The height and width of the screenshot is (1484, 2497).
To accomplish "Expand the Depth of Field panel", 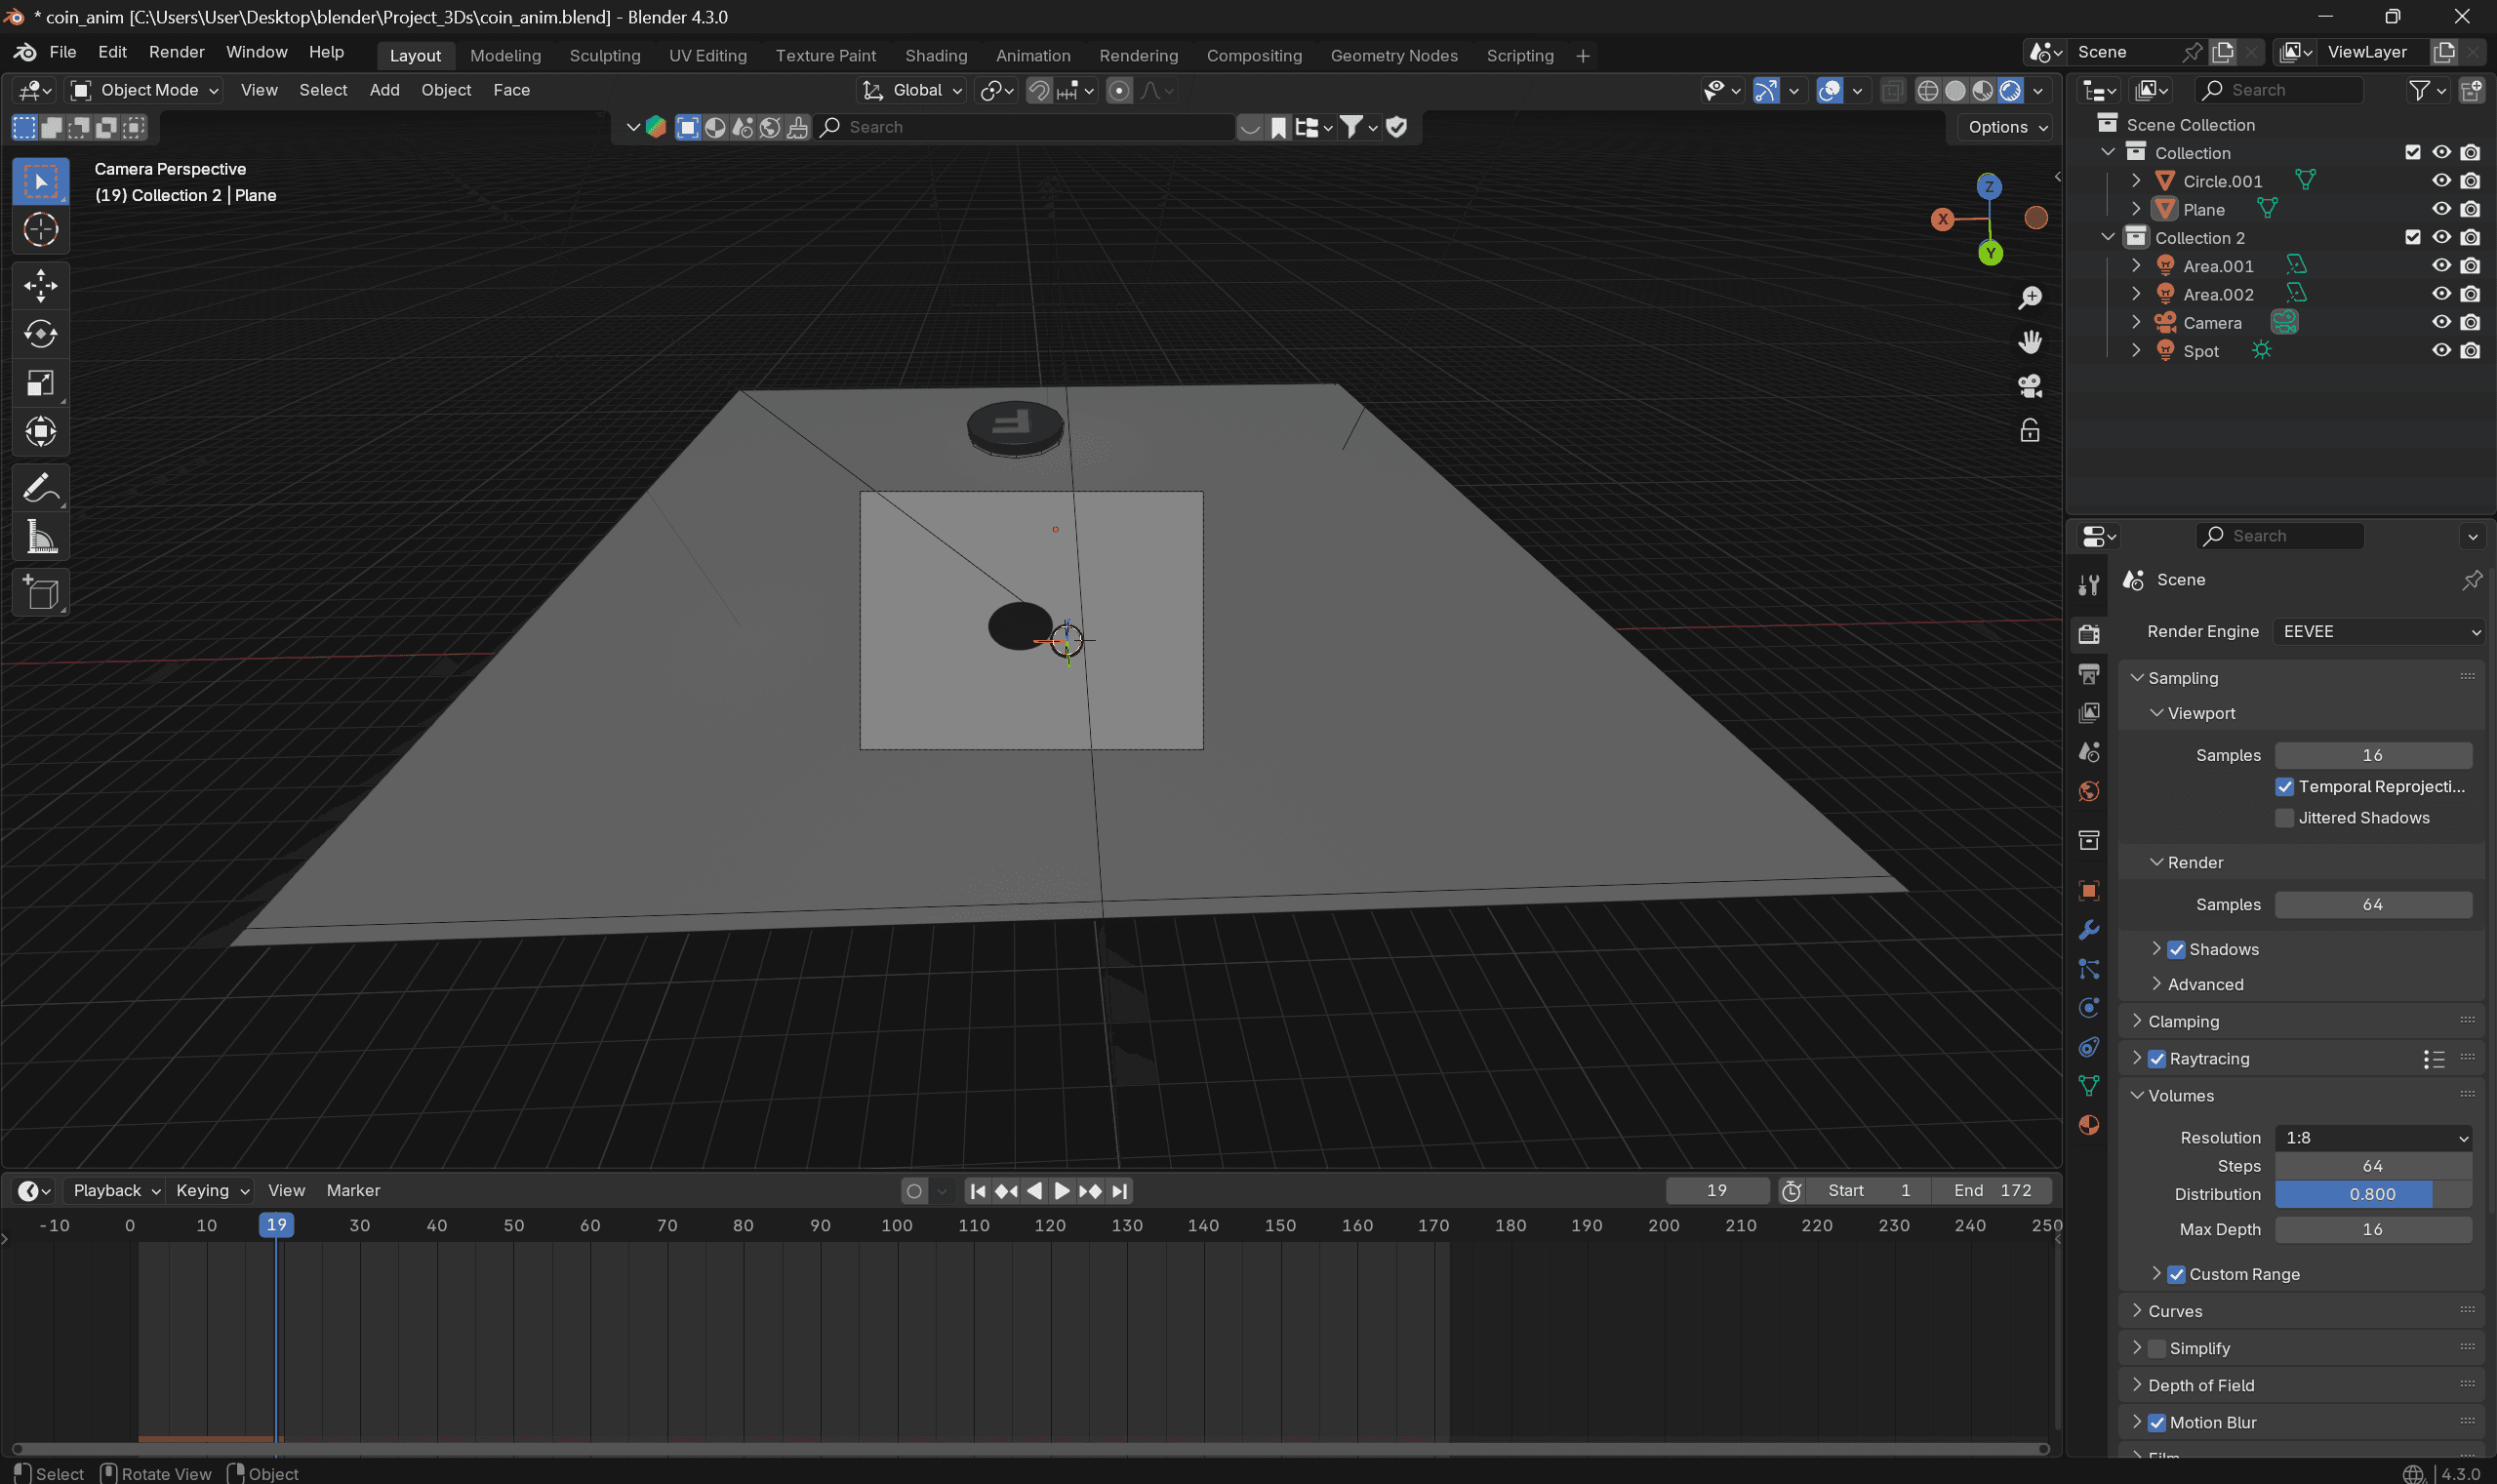I will coord(2200,1385).
